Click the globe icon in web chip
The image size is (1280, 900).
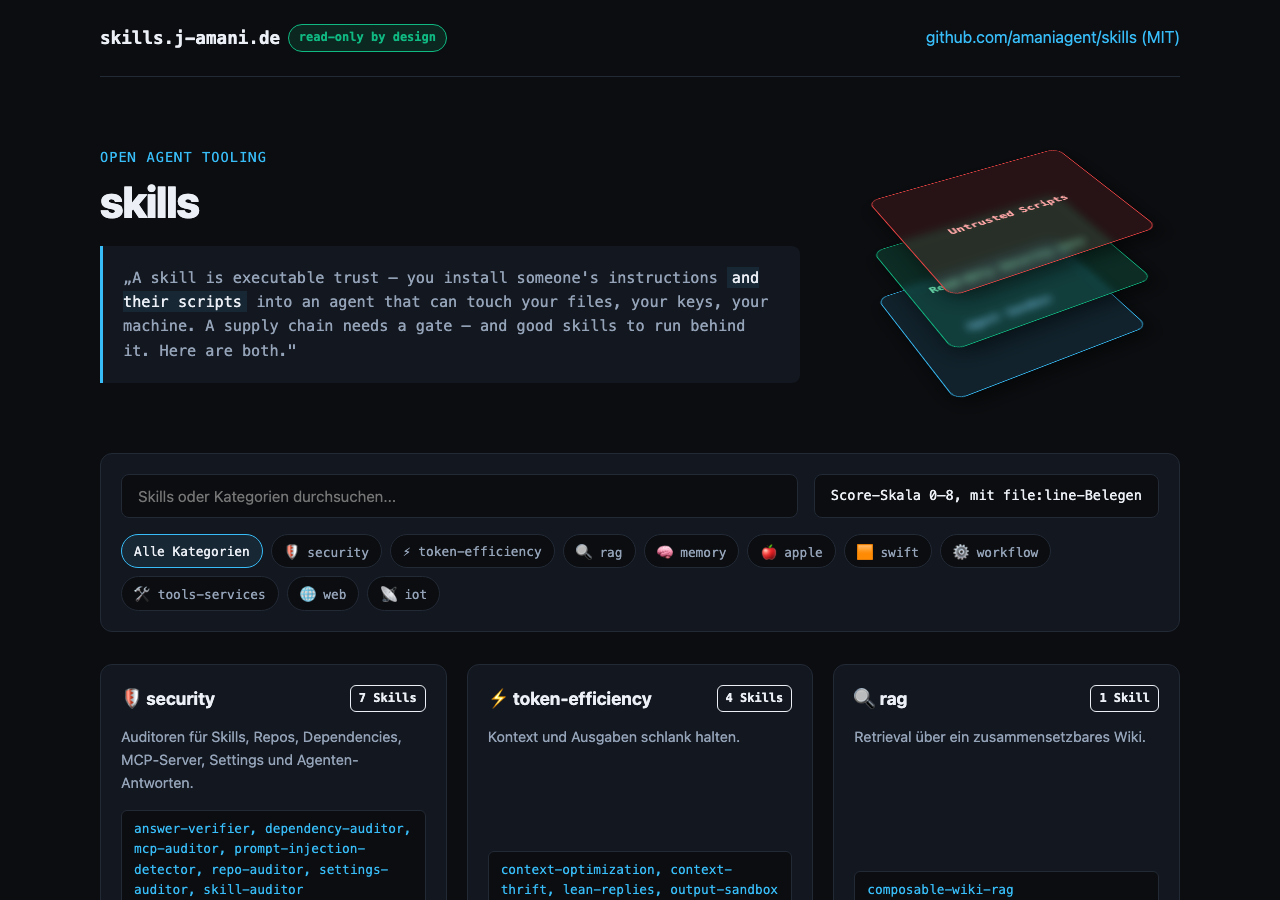(308, 594)
